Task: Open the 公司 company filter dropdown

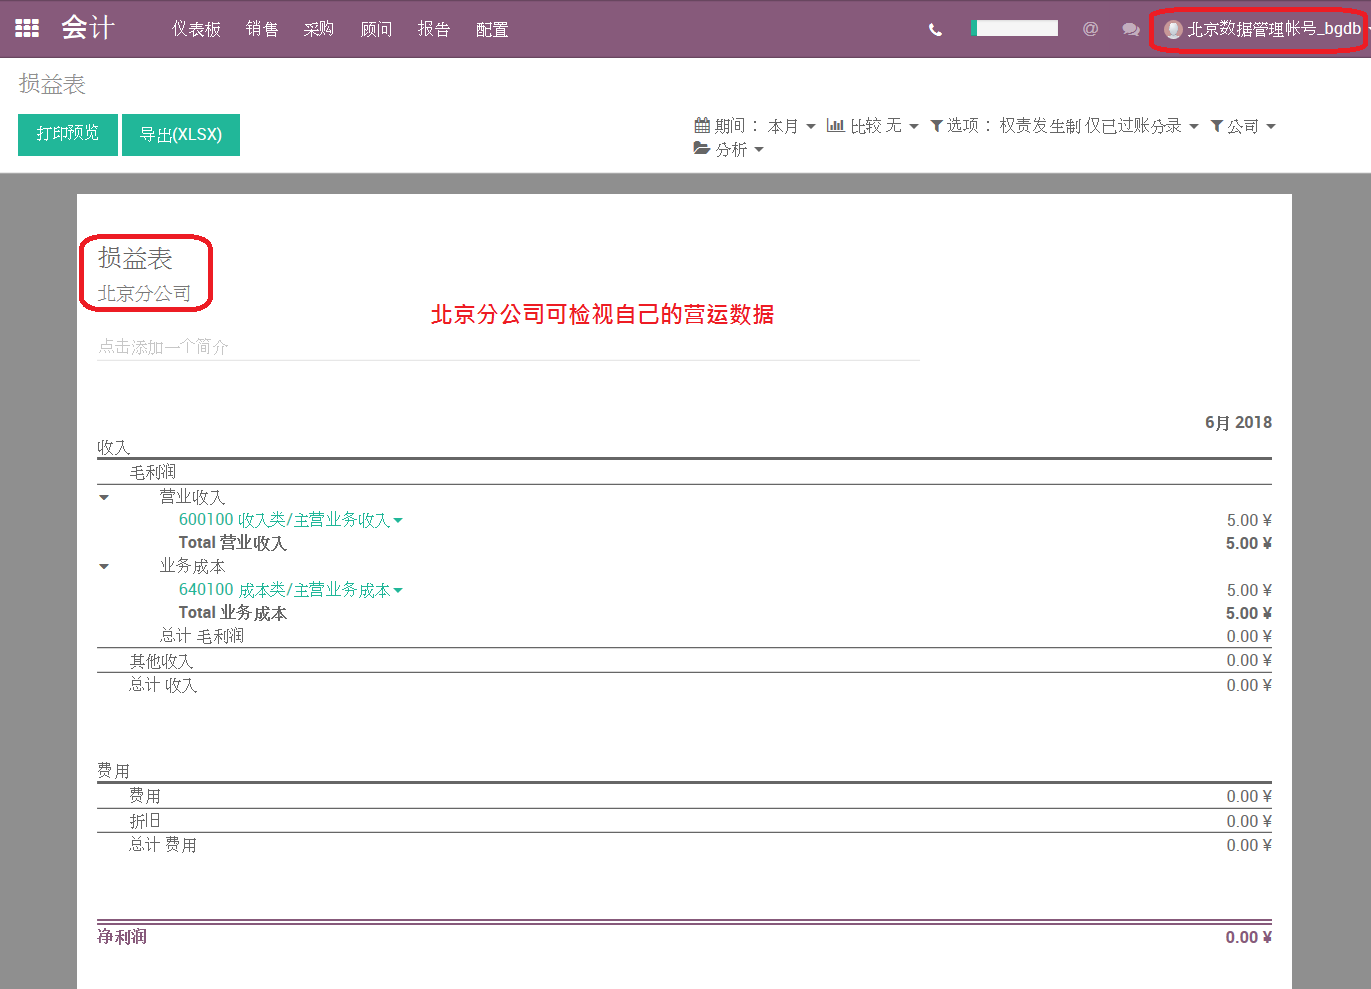Action: [1243, 126]
